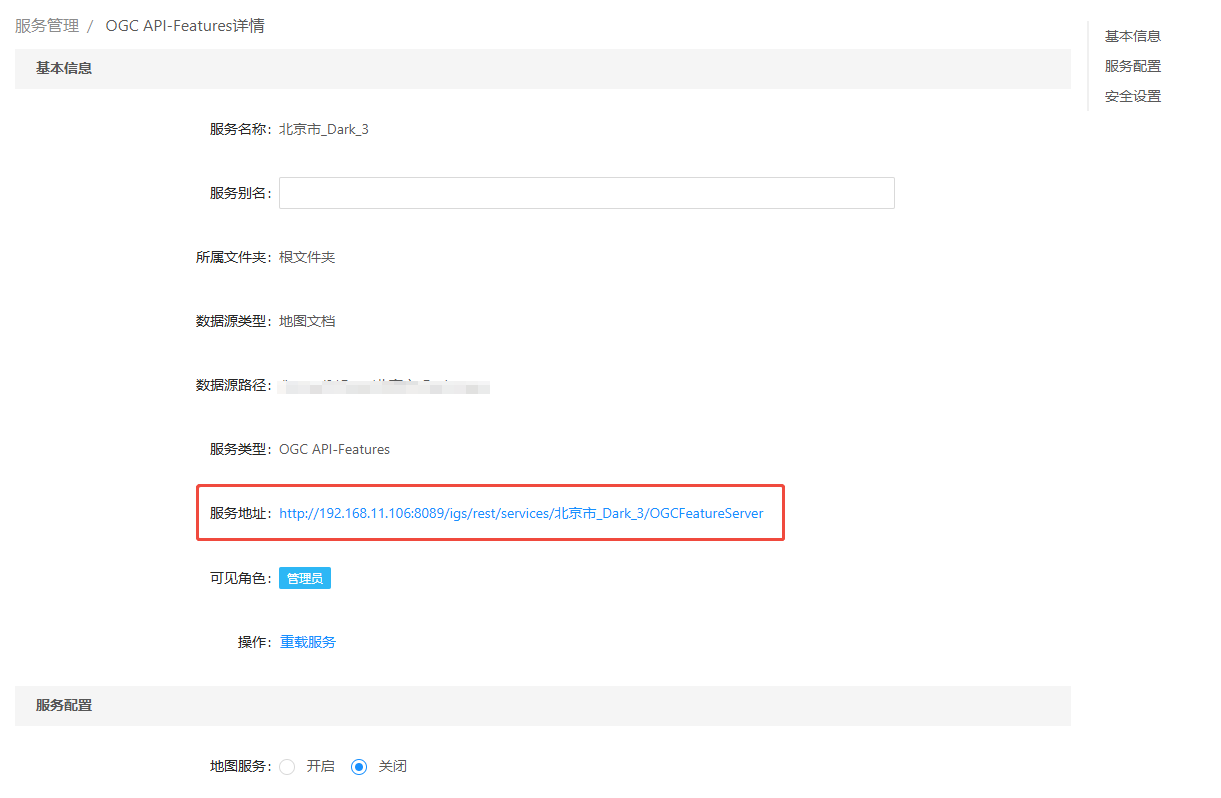Screen dimensions: 1221x798
Task: Go to 安全设置 in the right anchor navigation
Action: [x=1132, y=96]
